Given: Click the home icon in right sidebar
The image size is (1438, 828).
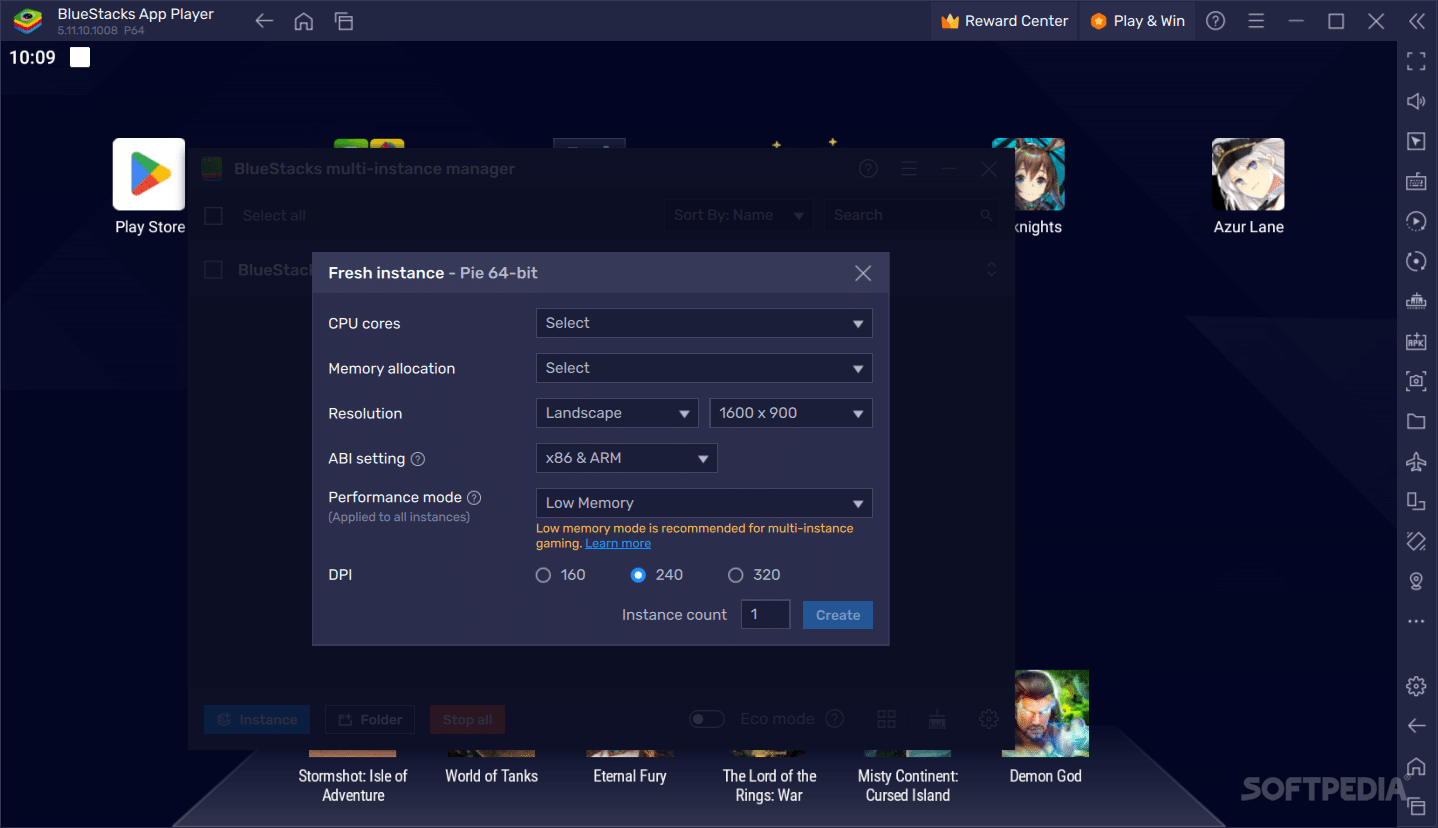Looking at the screenshot, I should pos(1416,766).
